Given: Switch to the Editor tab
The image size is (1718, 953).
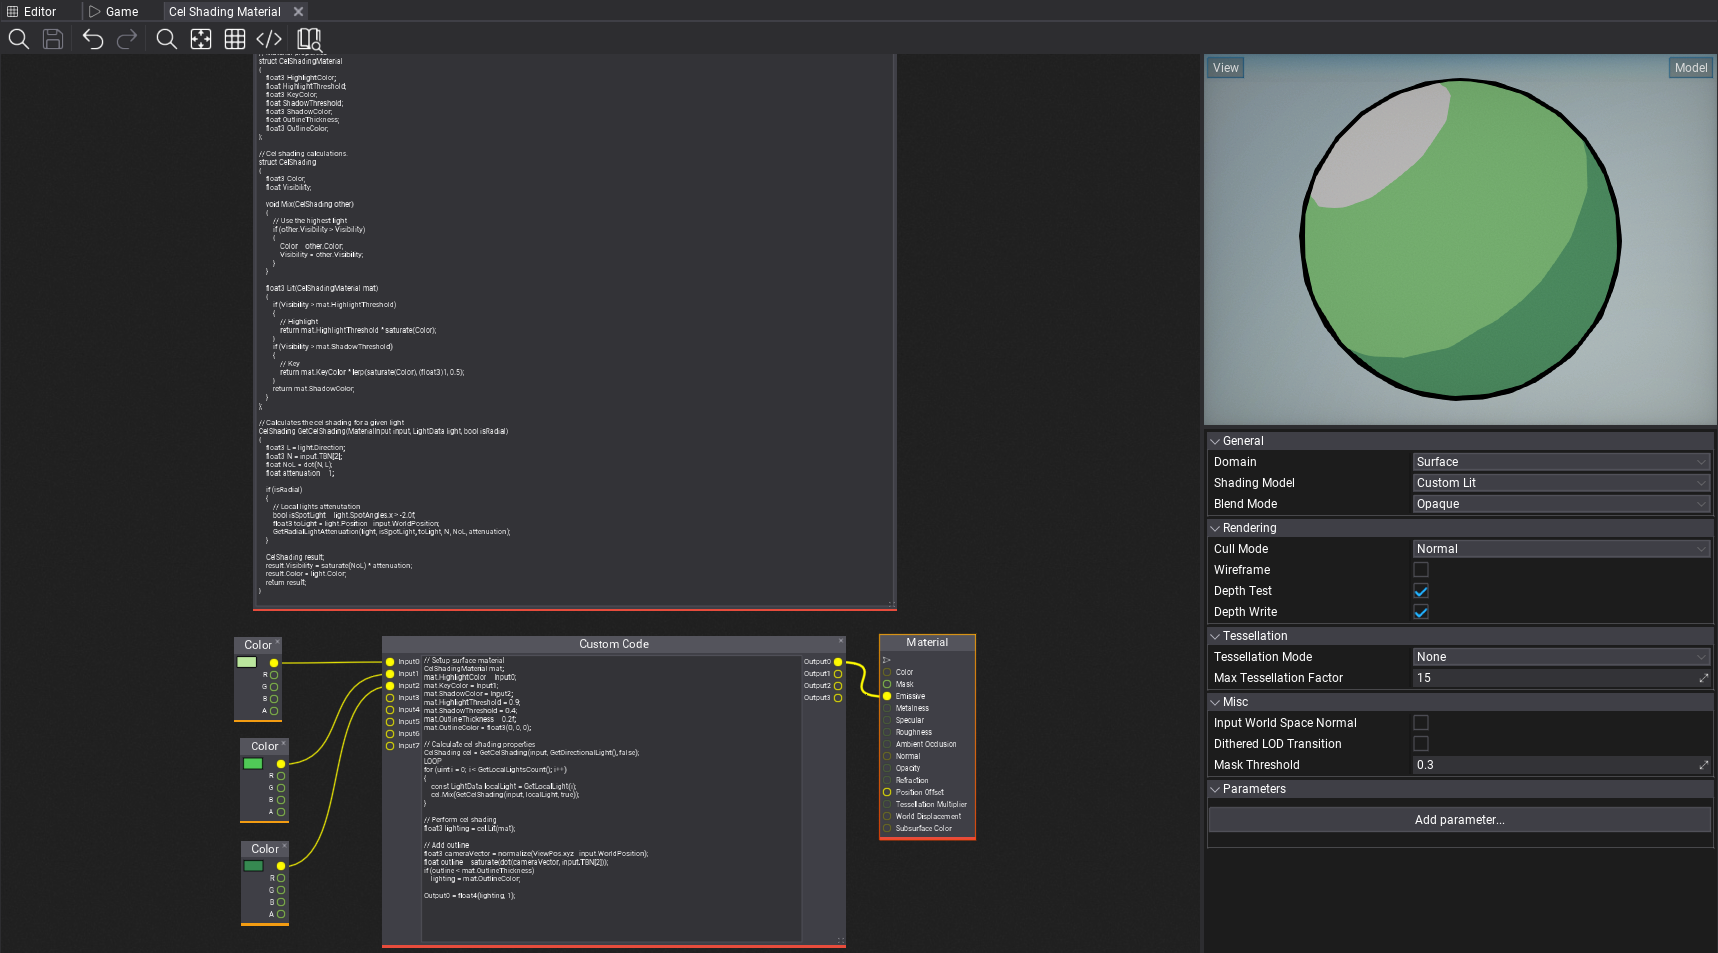Looking at the screenshot, I should [32, 12].
